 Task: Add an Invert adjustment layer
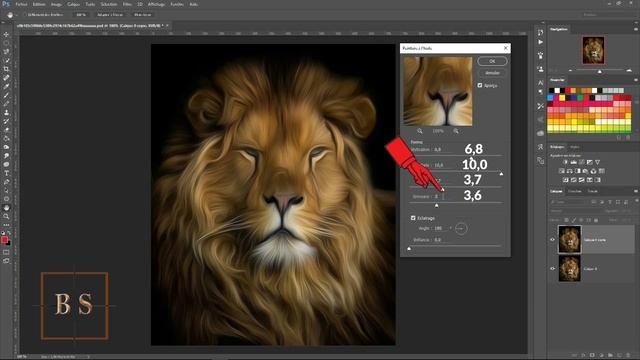tap(566, 180)
